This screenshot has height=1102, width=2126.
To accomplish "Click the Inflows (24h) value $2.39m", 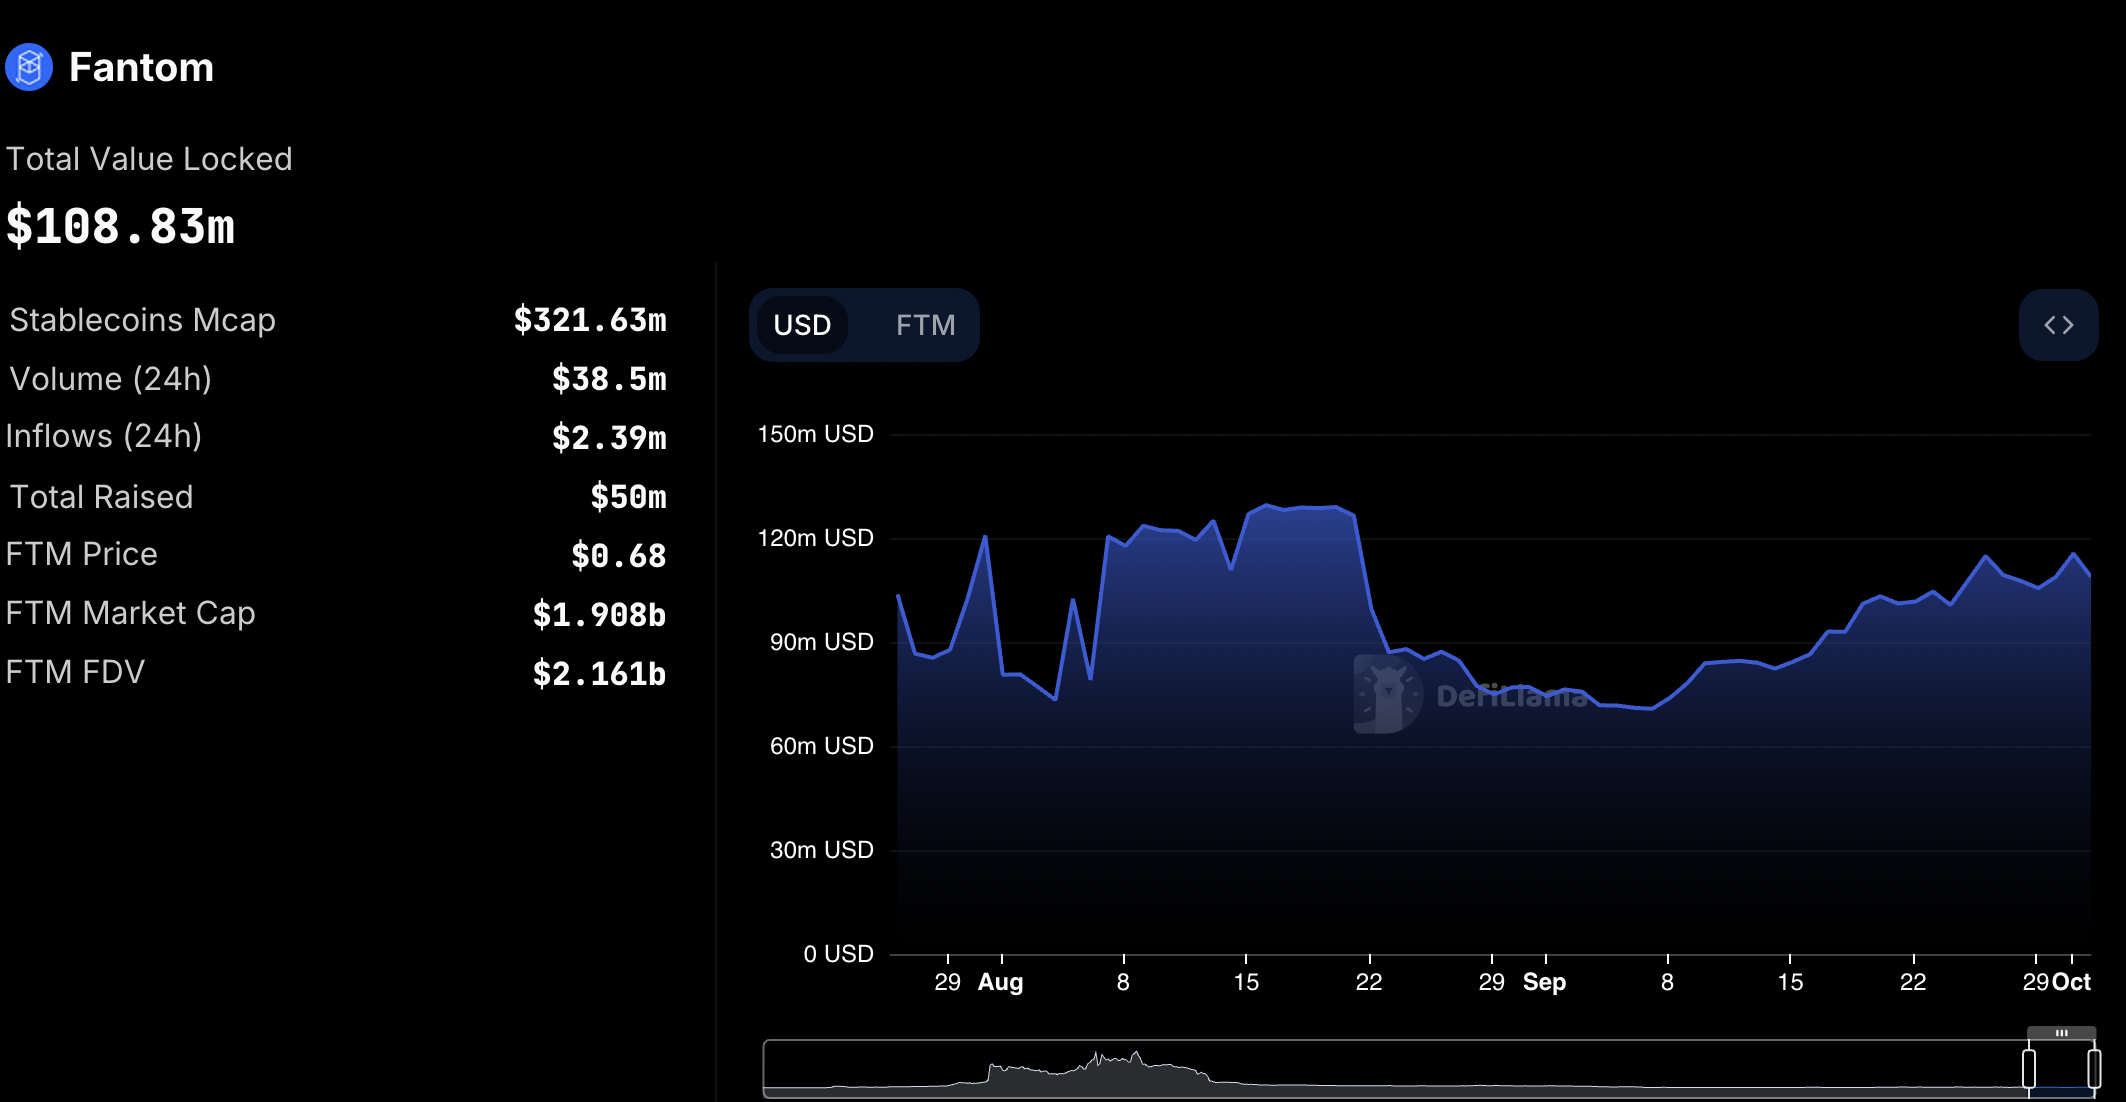I will [x=609, y=437].
